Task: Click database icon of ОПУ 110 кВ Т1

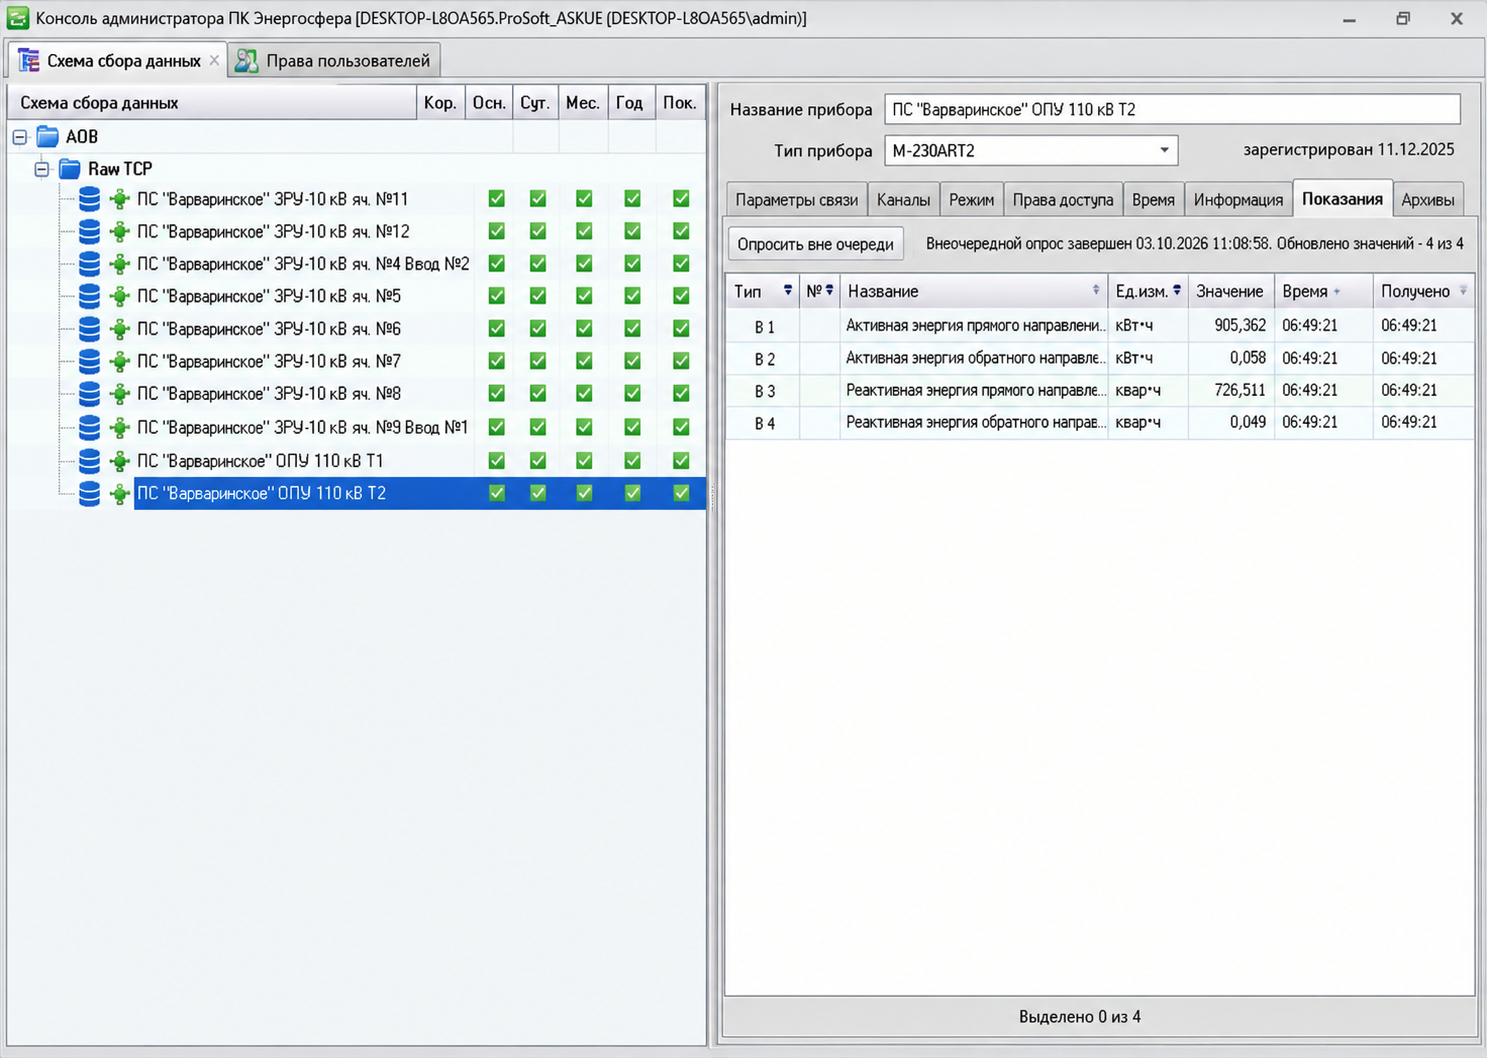Action: point(90,461)
